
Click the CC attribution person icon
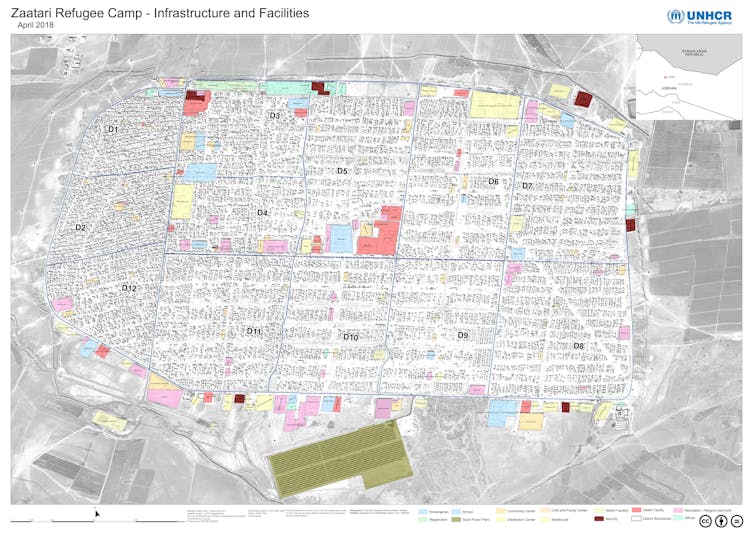(x=721, y=520)
